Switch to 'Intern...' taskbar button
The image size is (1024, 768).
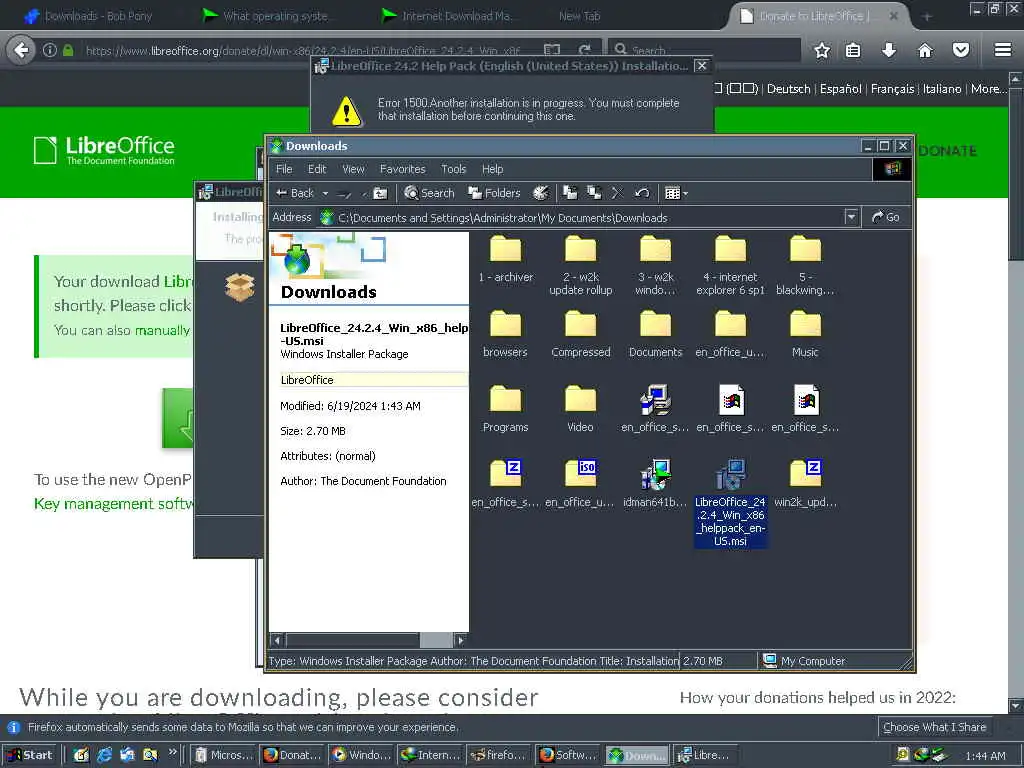point(430,755)
